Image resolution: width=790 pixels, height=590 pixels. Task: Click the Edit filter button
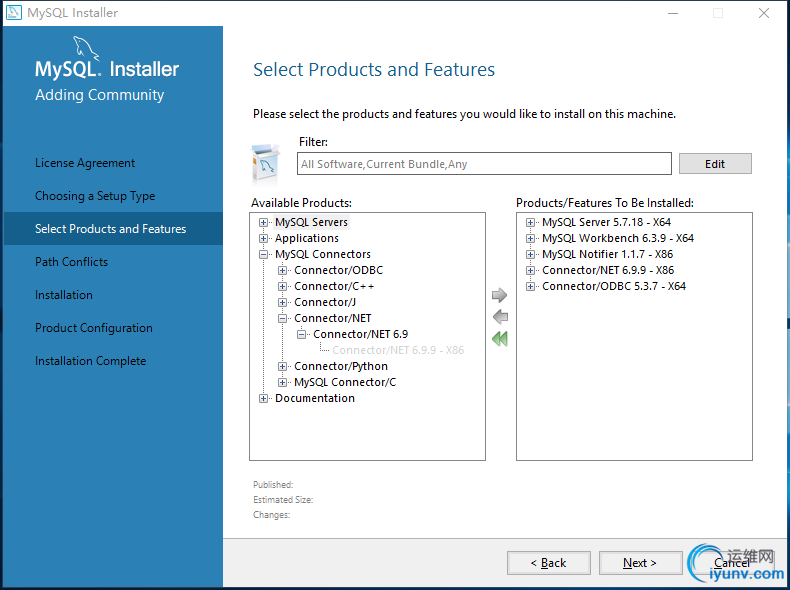(x=715, y=164)
